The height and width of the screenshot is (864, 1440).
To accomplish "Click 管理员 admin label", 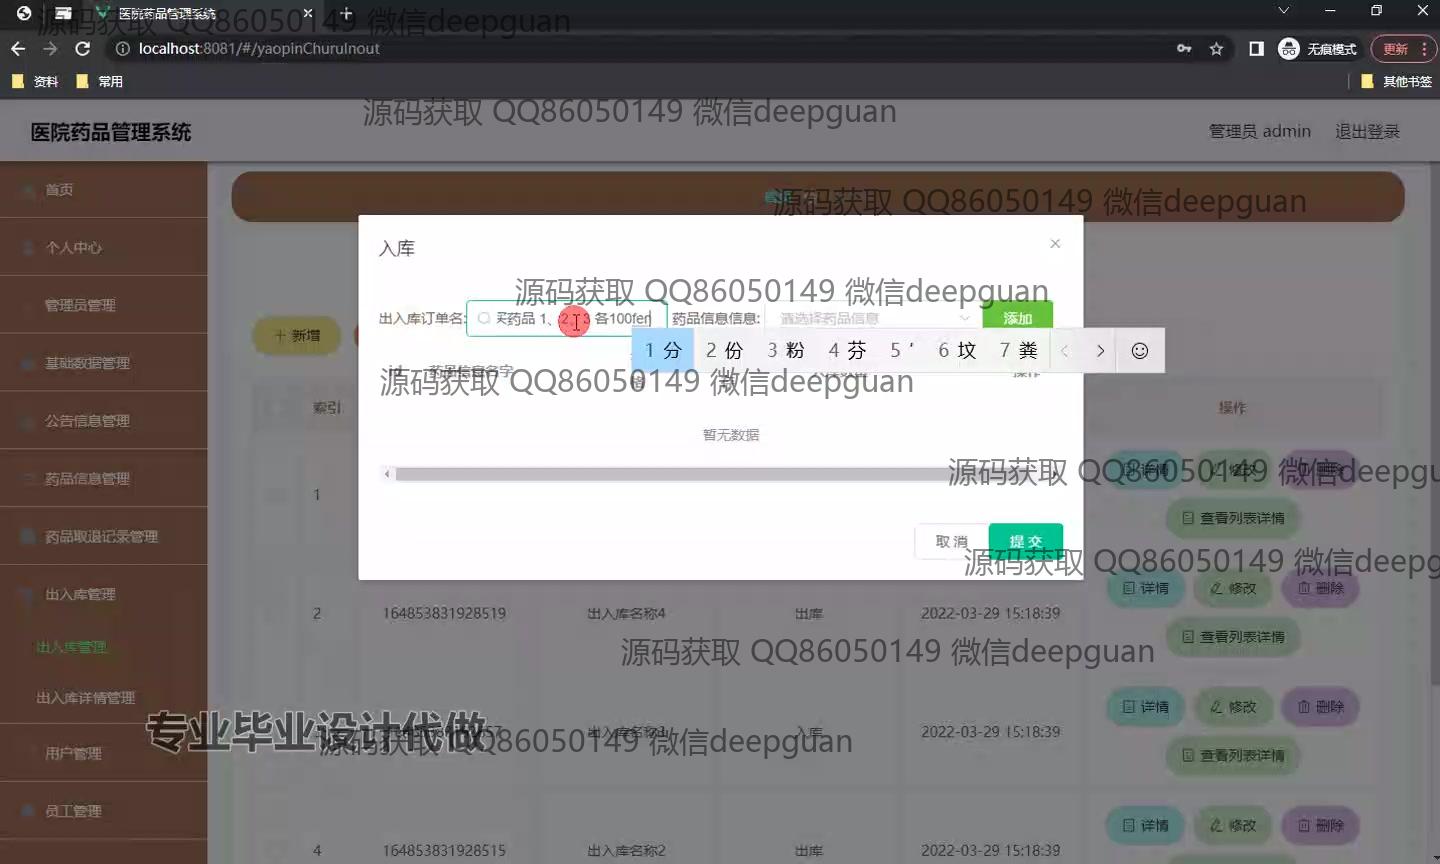I will coord(1260,131).
